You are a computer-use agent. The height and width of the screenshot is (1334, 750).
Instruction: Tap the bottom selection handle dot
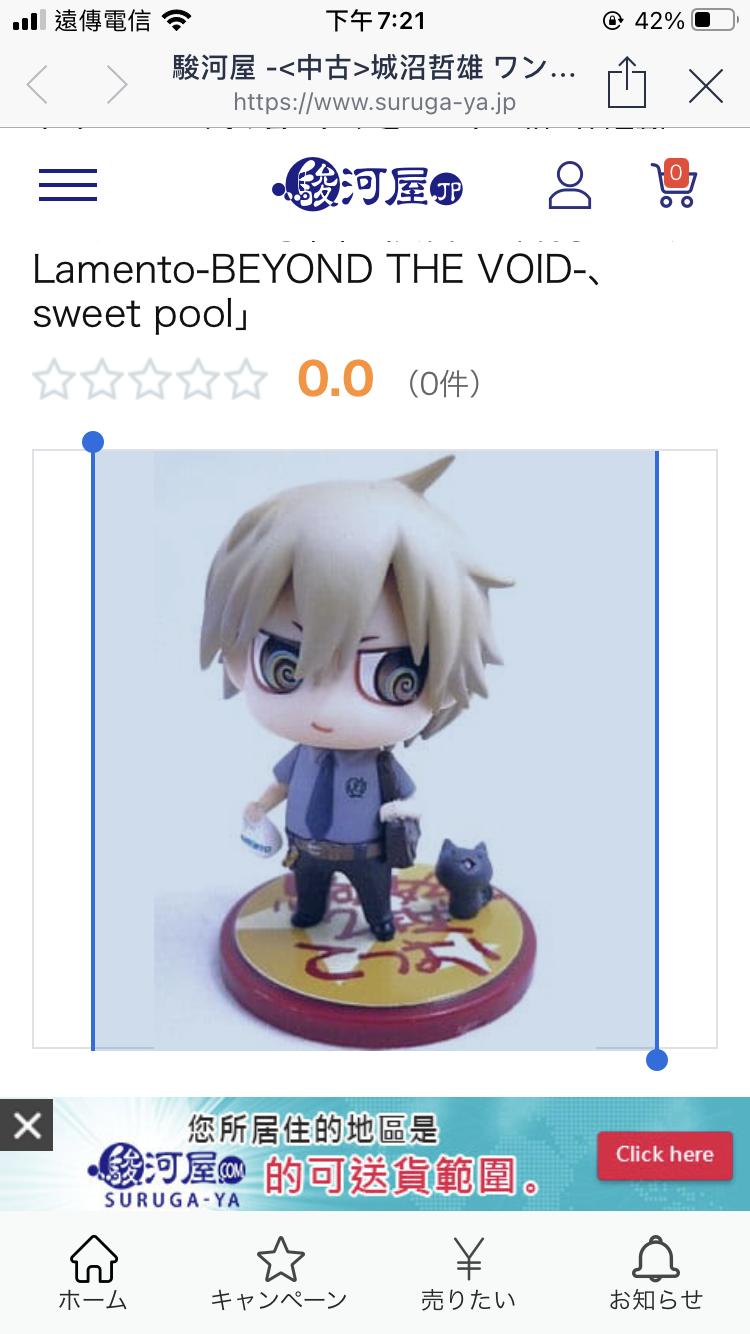(x=657, y=1060)
